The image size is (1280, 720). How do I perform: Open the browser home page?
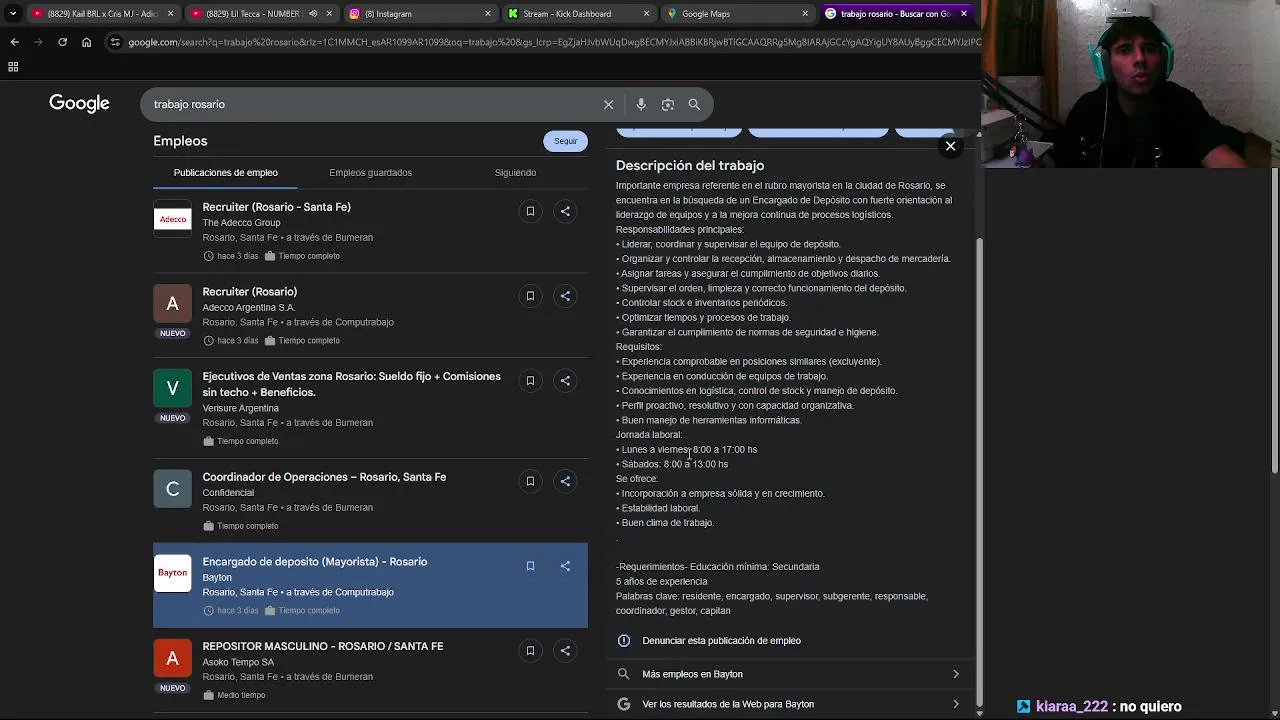point(86,42)
